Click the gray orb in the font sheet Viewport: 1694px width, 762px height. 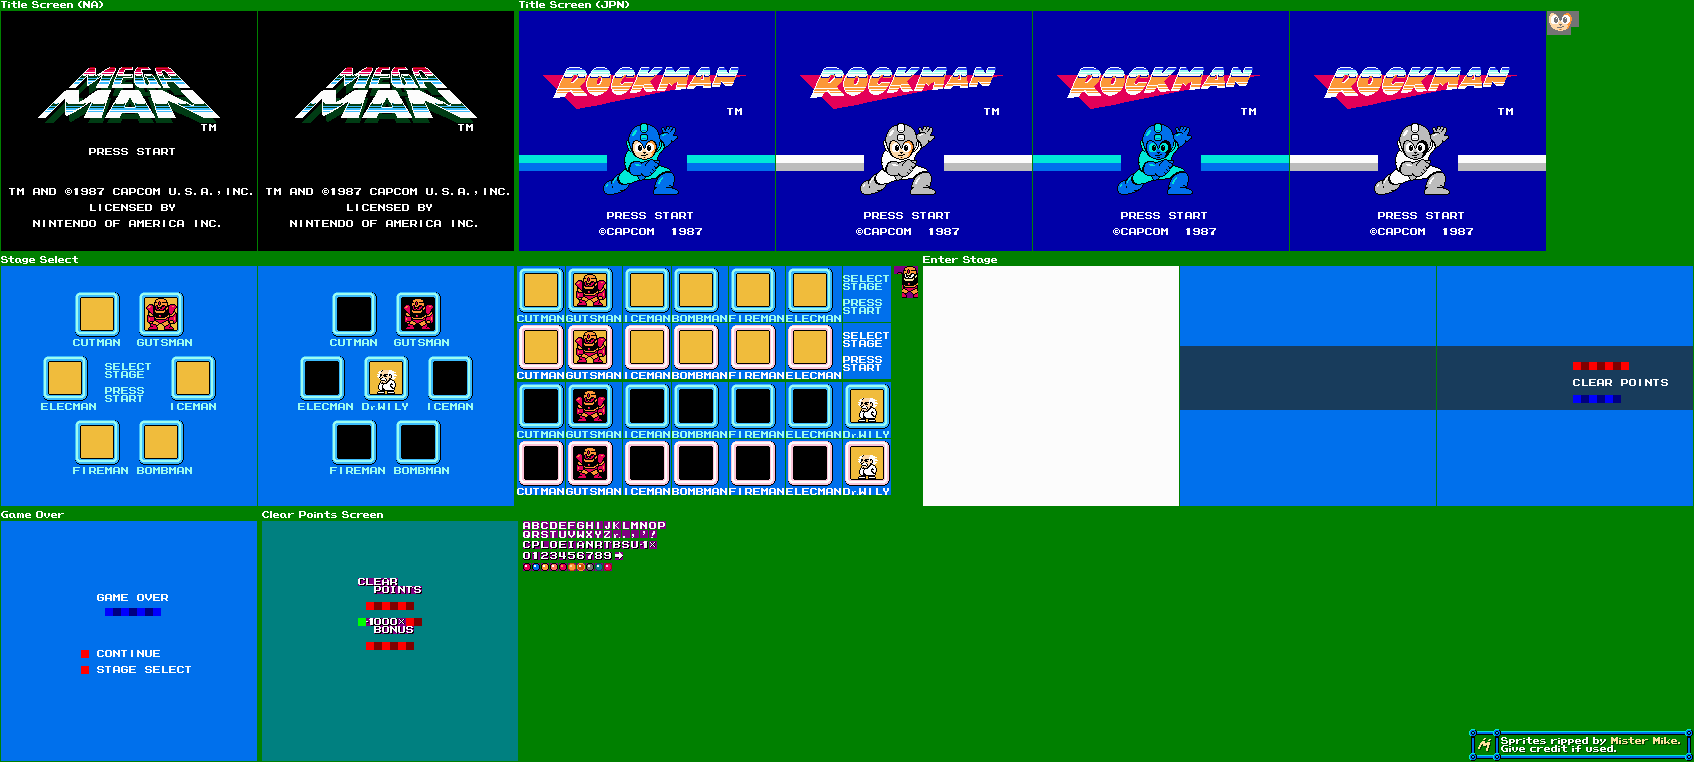(590, 567)
